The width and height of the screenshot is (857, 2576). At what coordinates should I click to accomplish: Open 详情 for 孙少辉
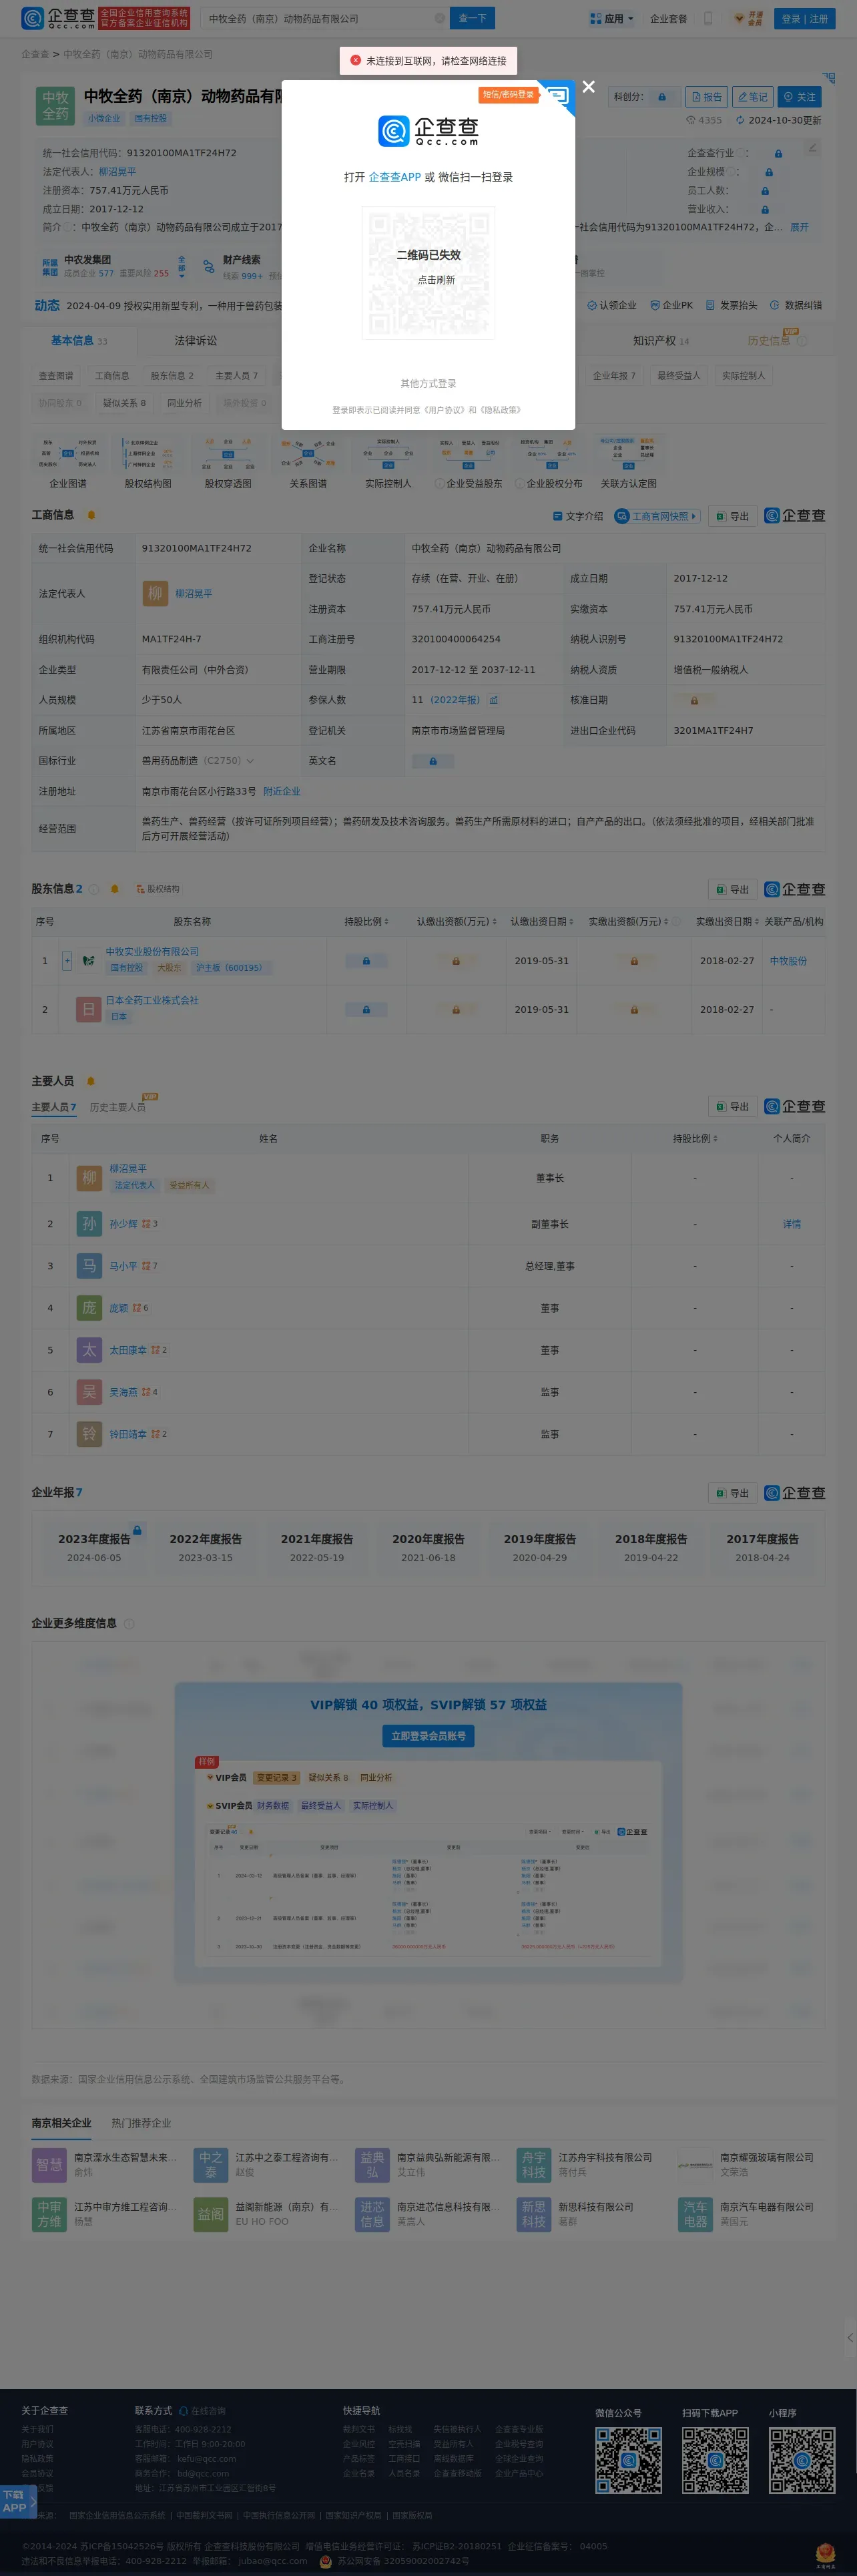tap(791, 1224)
